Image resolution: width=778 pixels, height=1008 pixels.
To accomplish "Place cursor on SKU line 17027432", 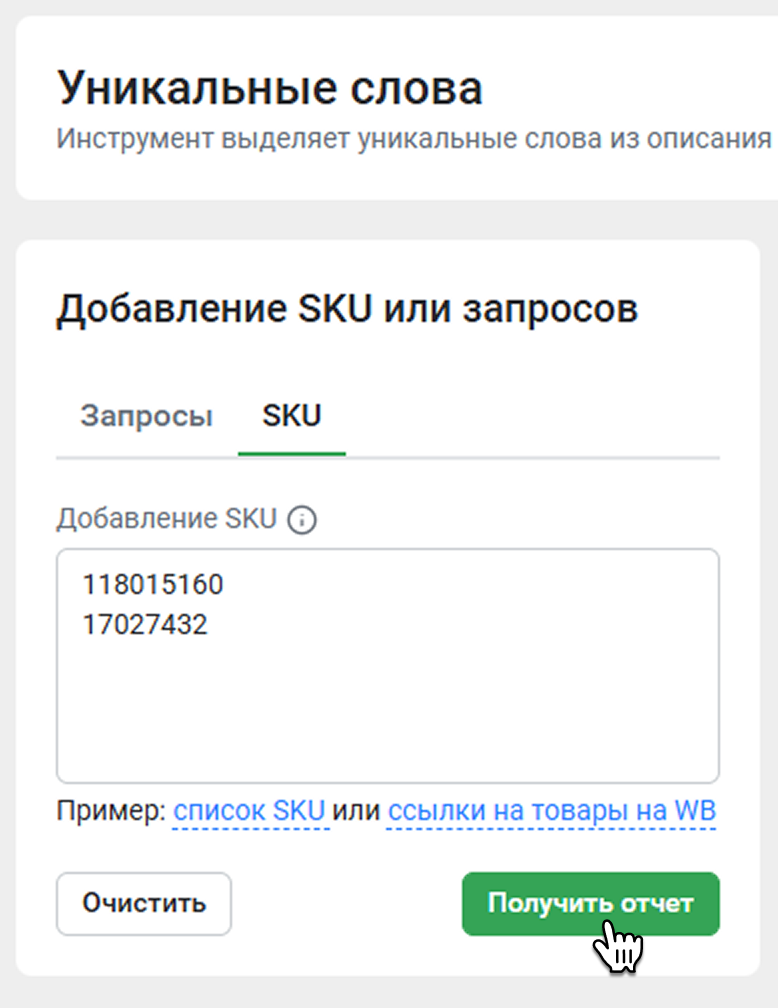I will (146, 626).
